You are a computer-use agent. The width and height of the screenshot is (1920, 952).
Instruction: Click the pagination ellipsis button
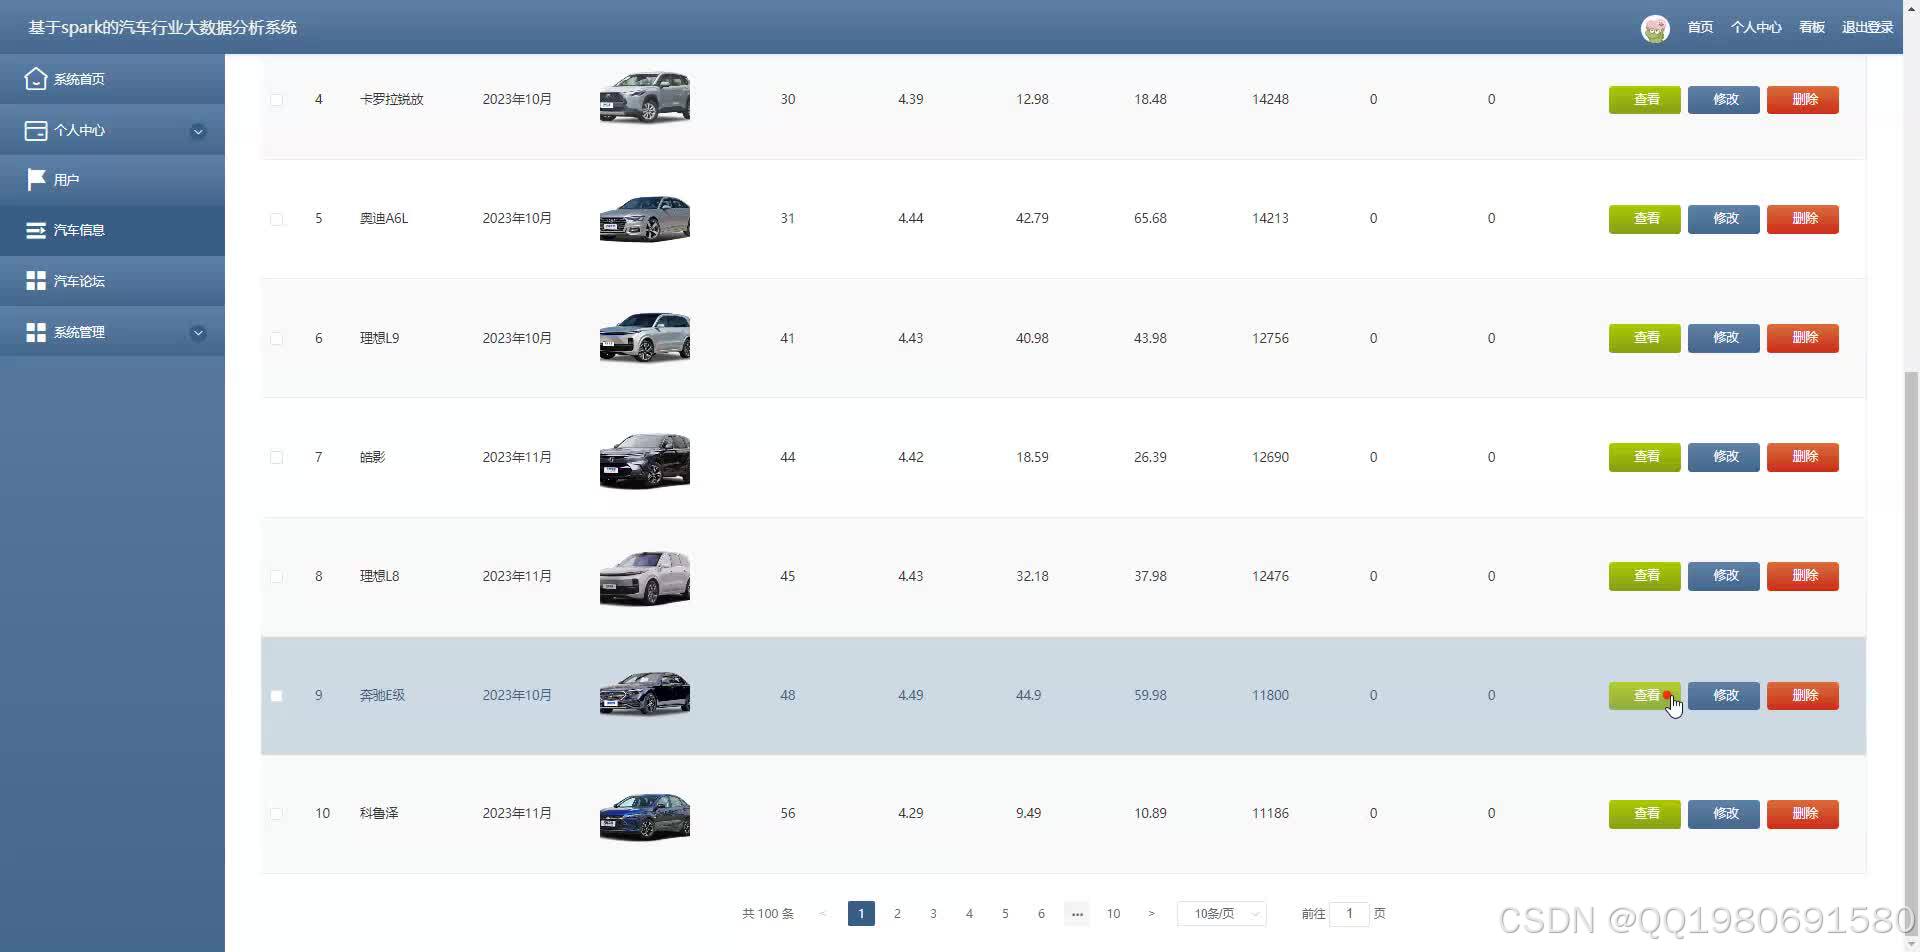1077,914
